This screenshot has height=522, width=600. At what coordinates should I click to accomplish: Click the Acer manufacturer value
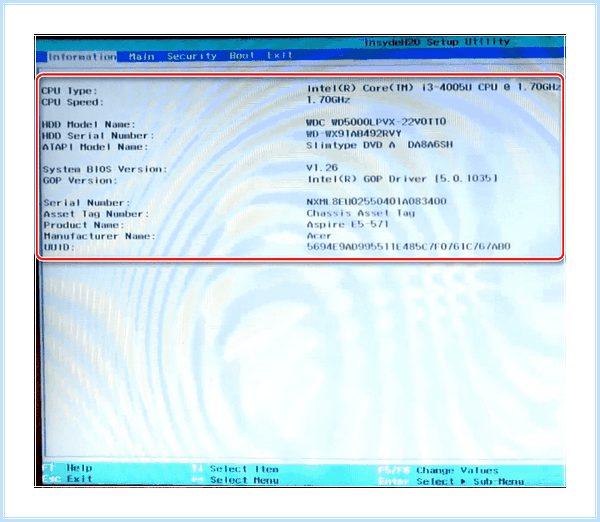319,236
